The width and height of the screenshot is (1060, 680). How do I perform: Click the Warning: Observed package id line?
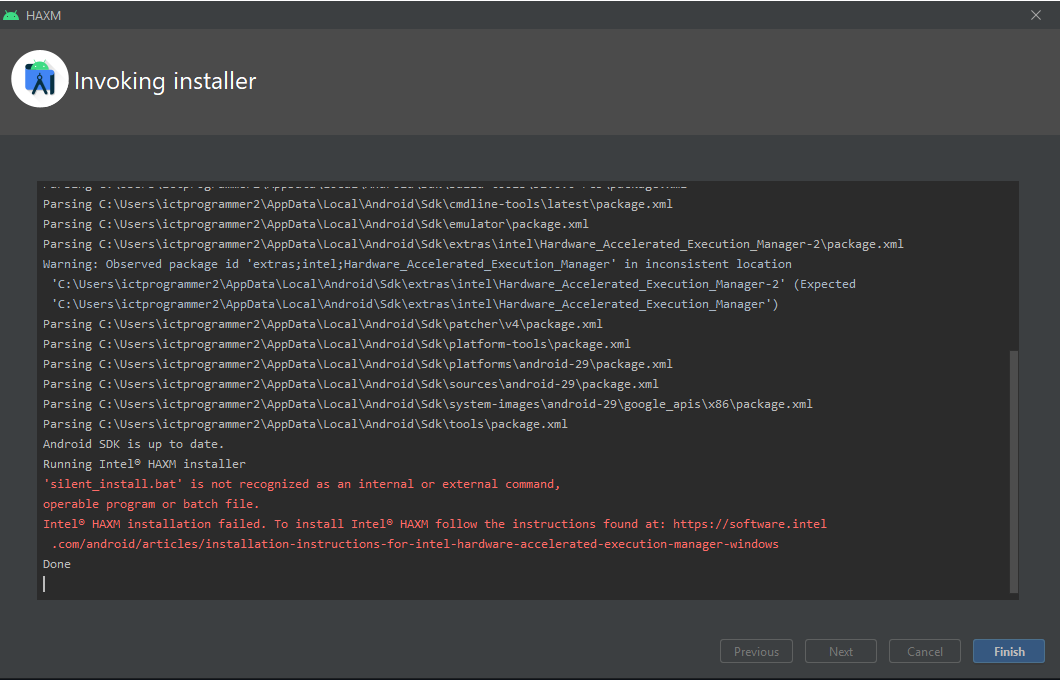(417, 264)
